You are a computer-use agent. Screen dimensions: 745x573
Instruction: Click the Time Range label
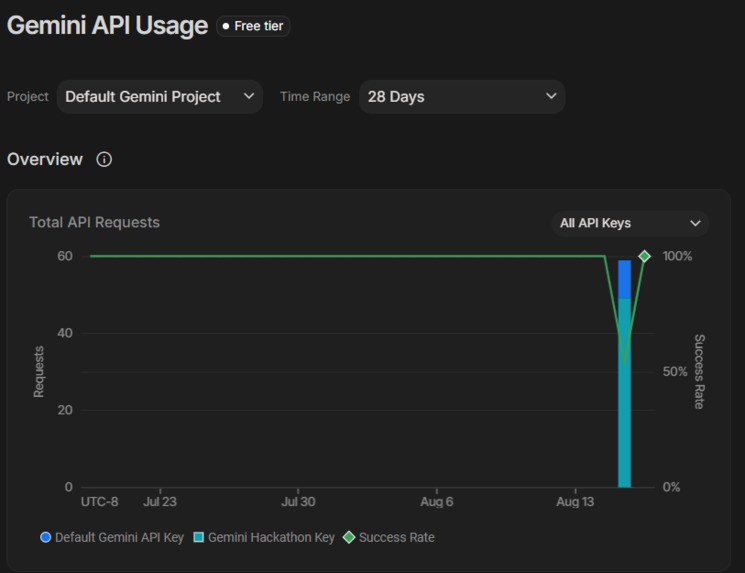[315, 96]
